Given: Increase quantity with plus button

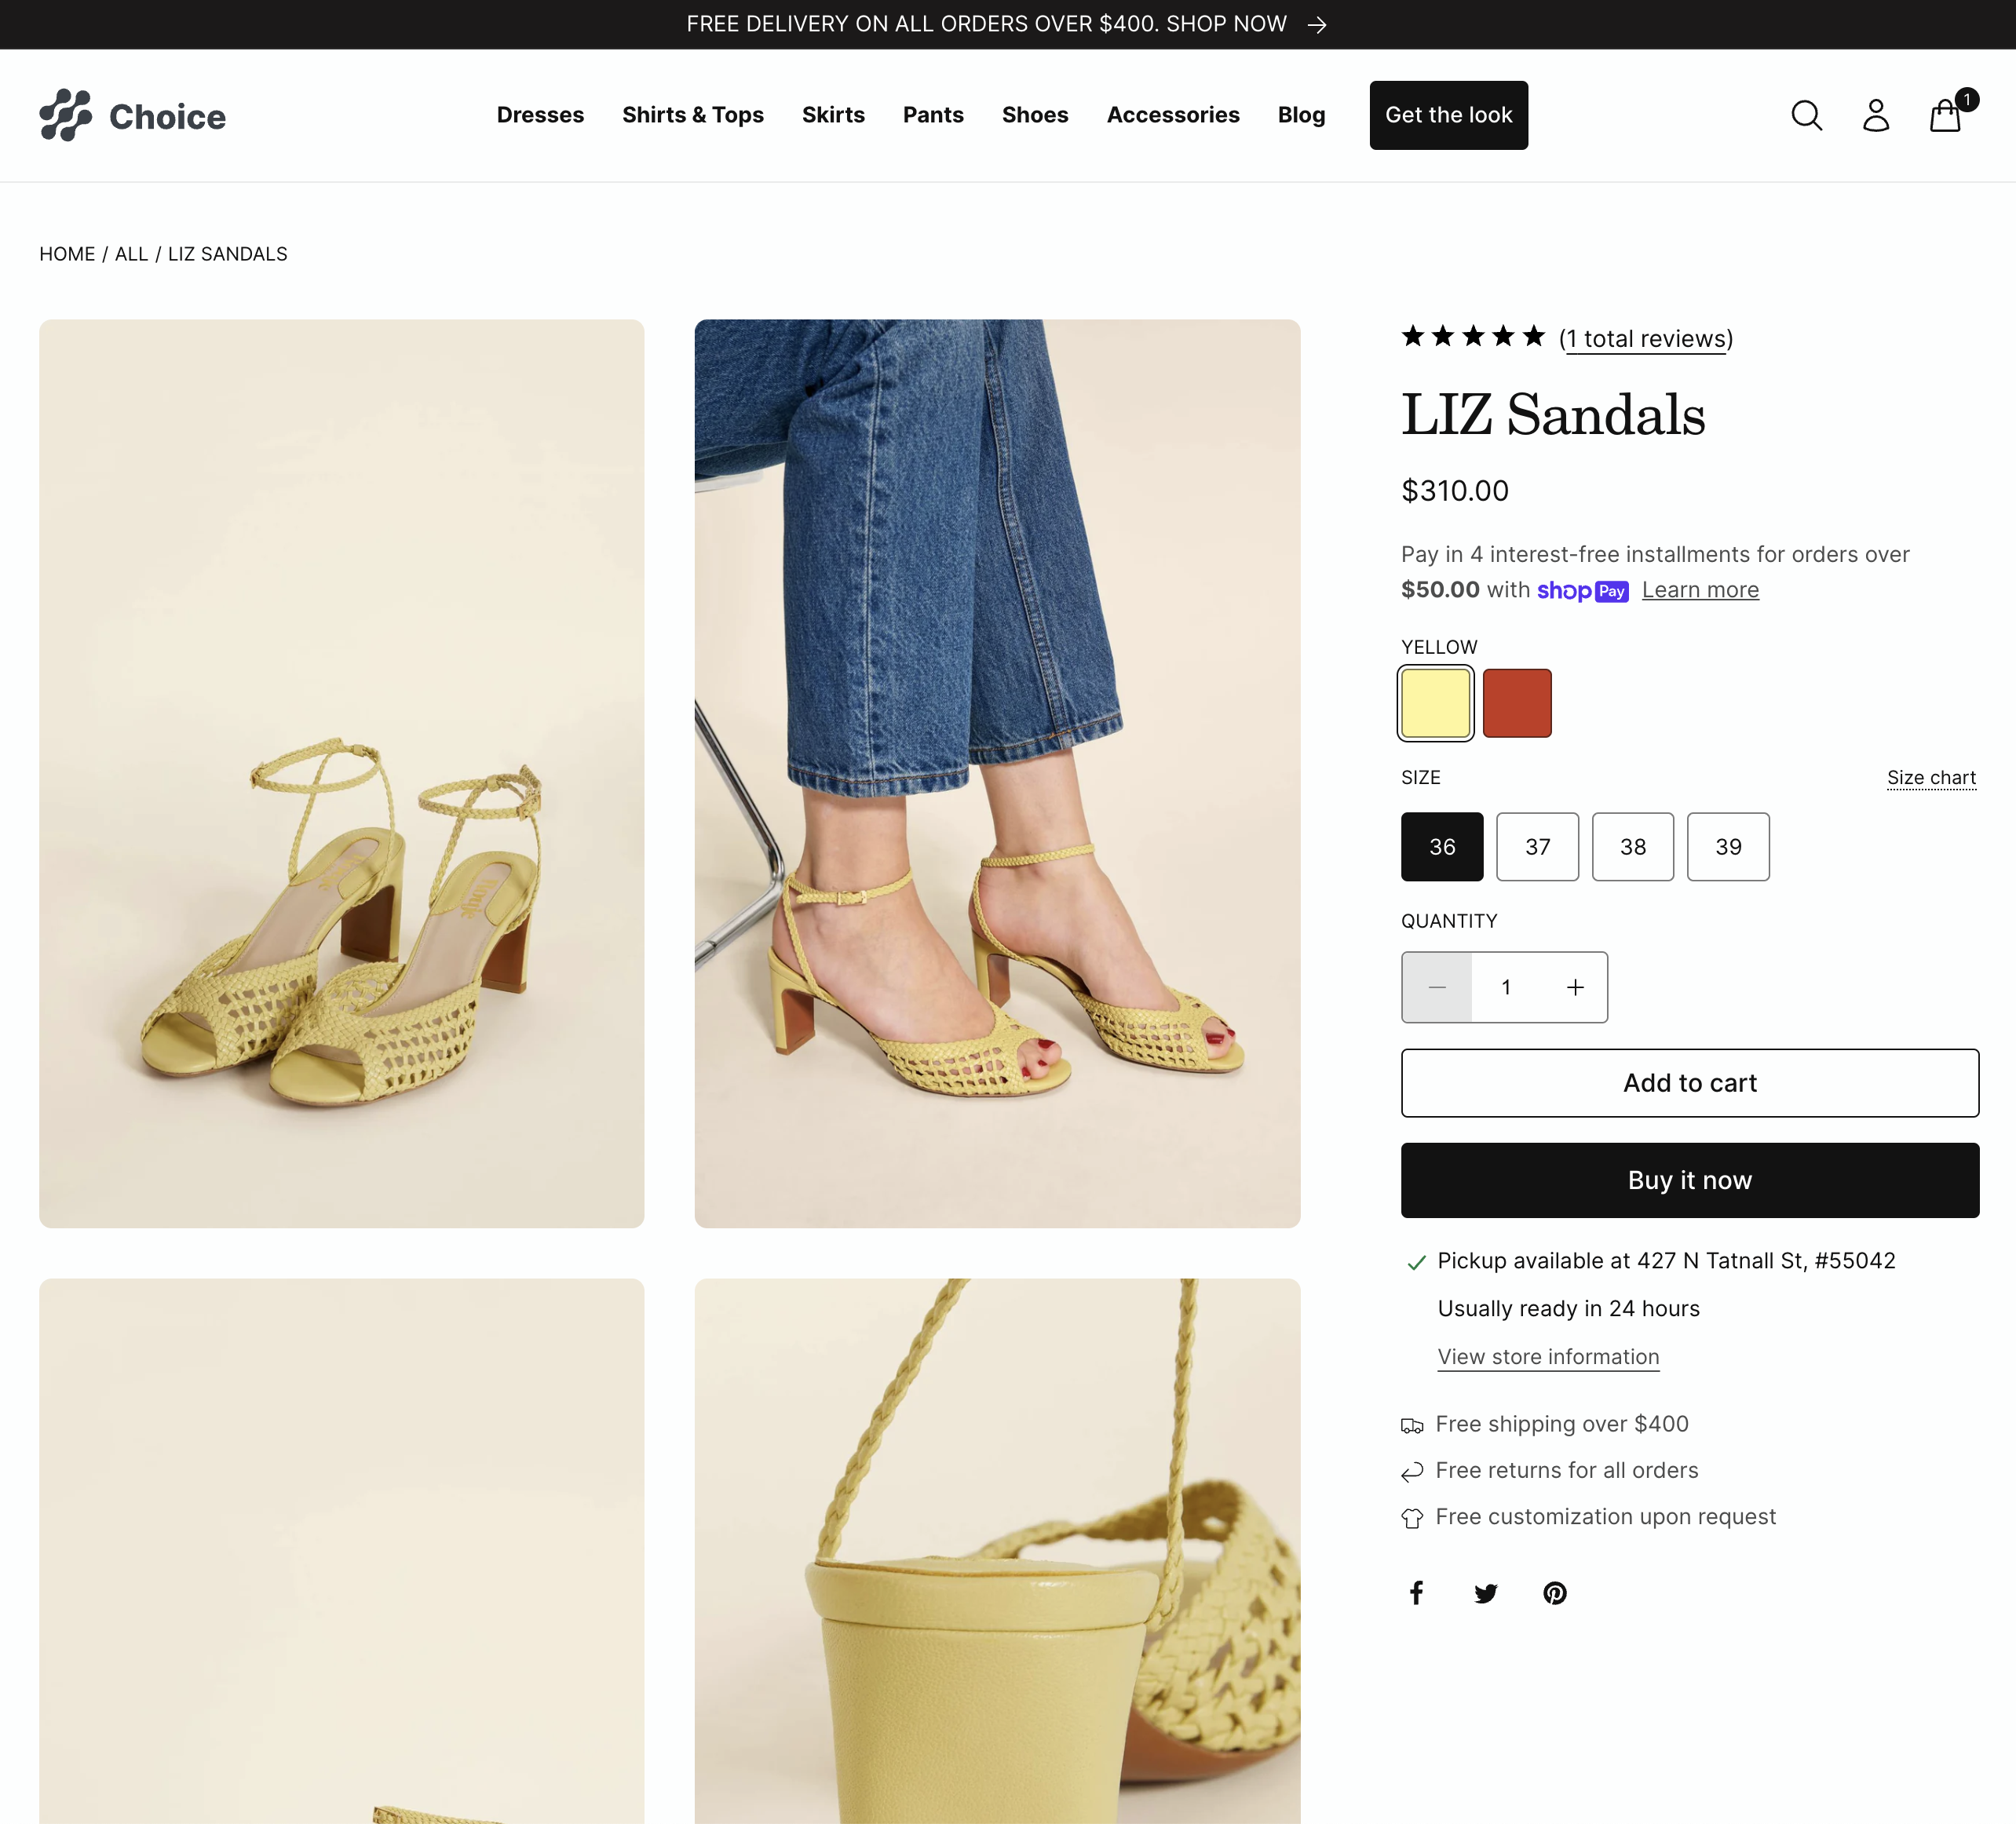Looking at the screenshot, I should [1575, 988].
